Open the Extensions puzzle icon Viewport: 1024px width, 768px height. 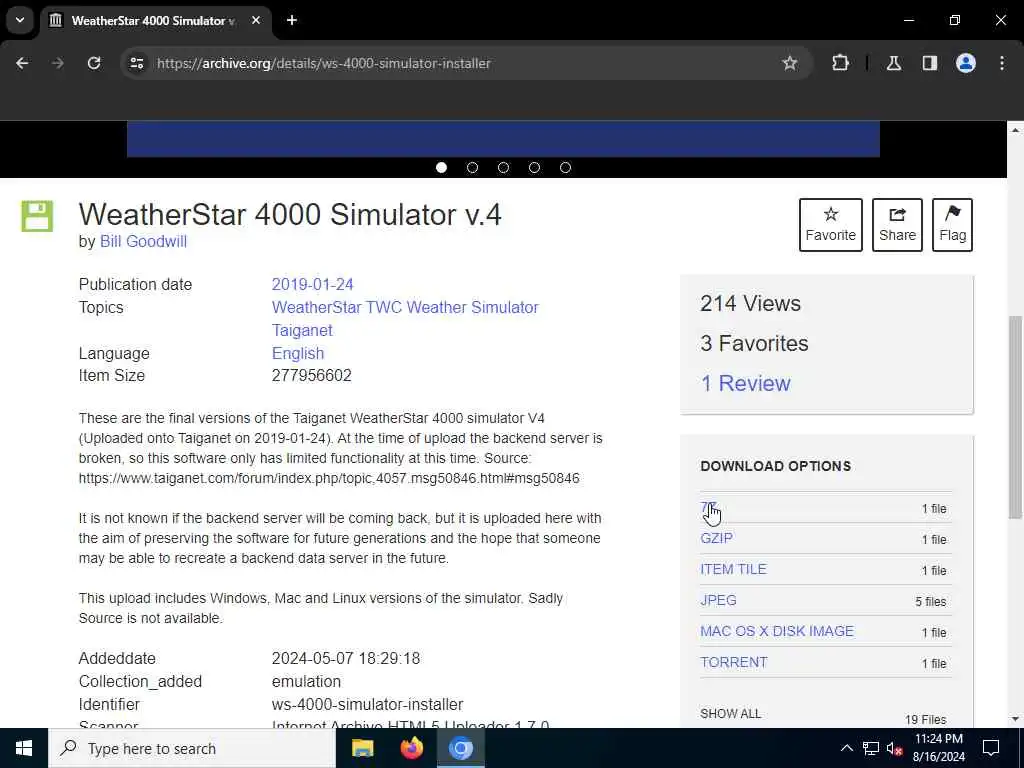[840, 63]
